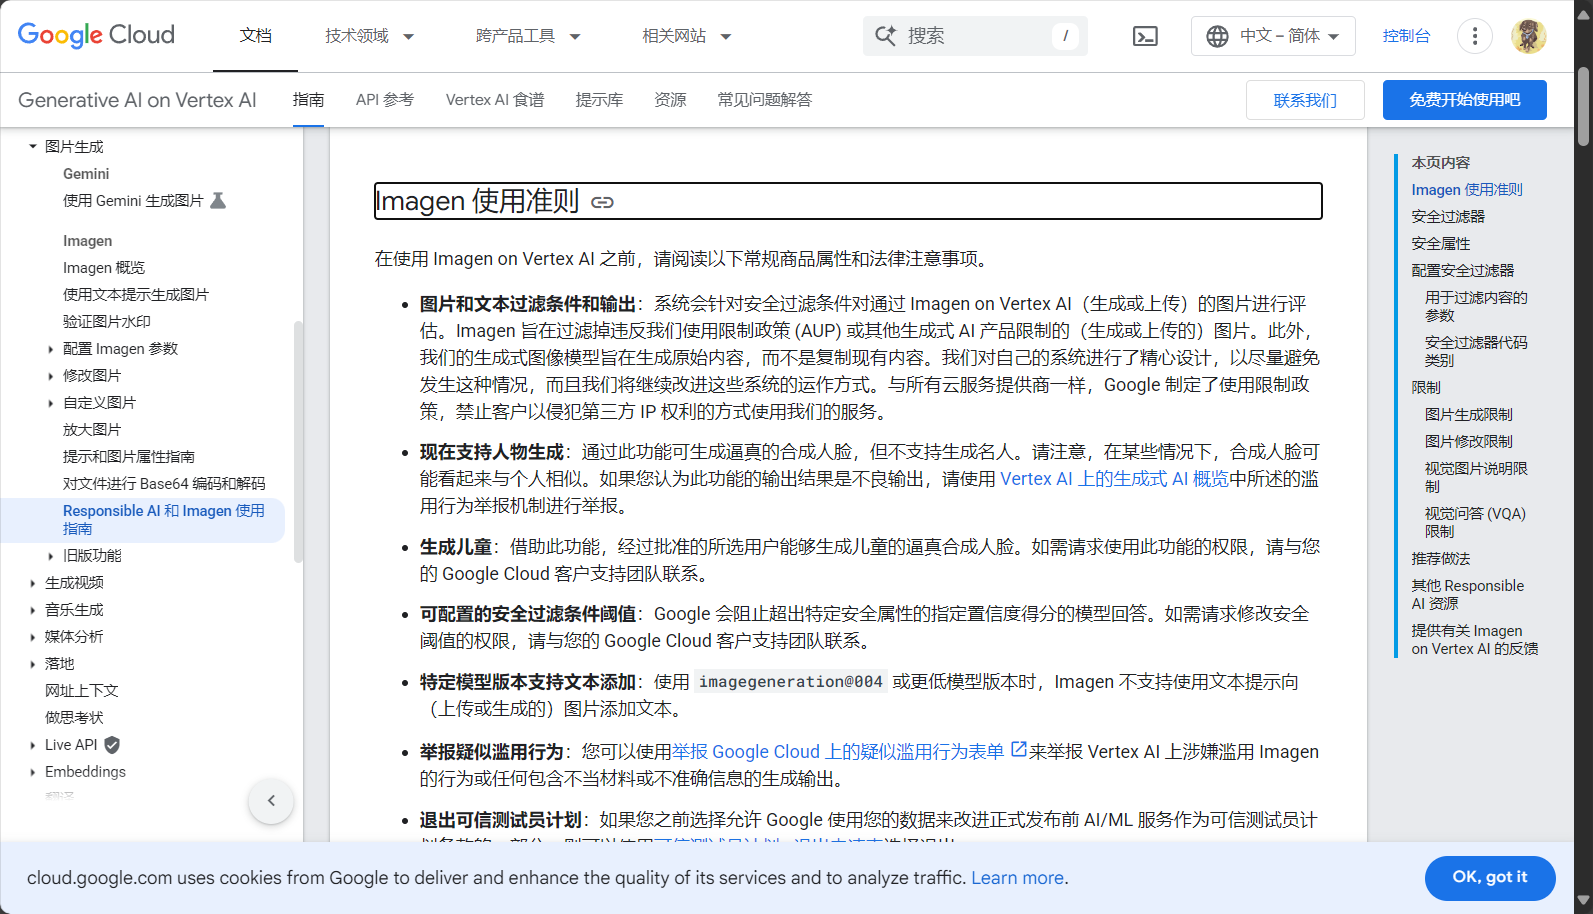Click the external link icon after 疑似滥用行为表单
The height and width of the screenshot is (914, 1593).
click(x=1018, y=749)
